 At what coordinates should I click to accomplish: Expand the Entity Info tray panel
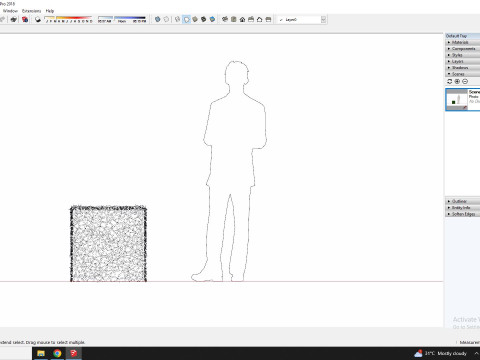click(463, 208)
